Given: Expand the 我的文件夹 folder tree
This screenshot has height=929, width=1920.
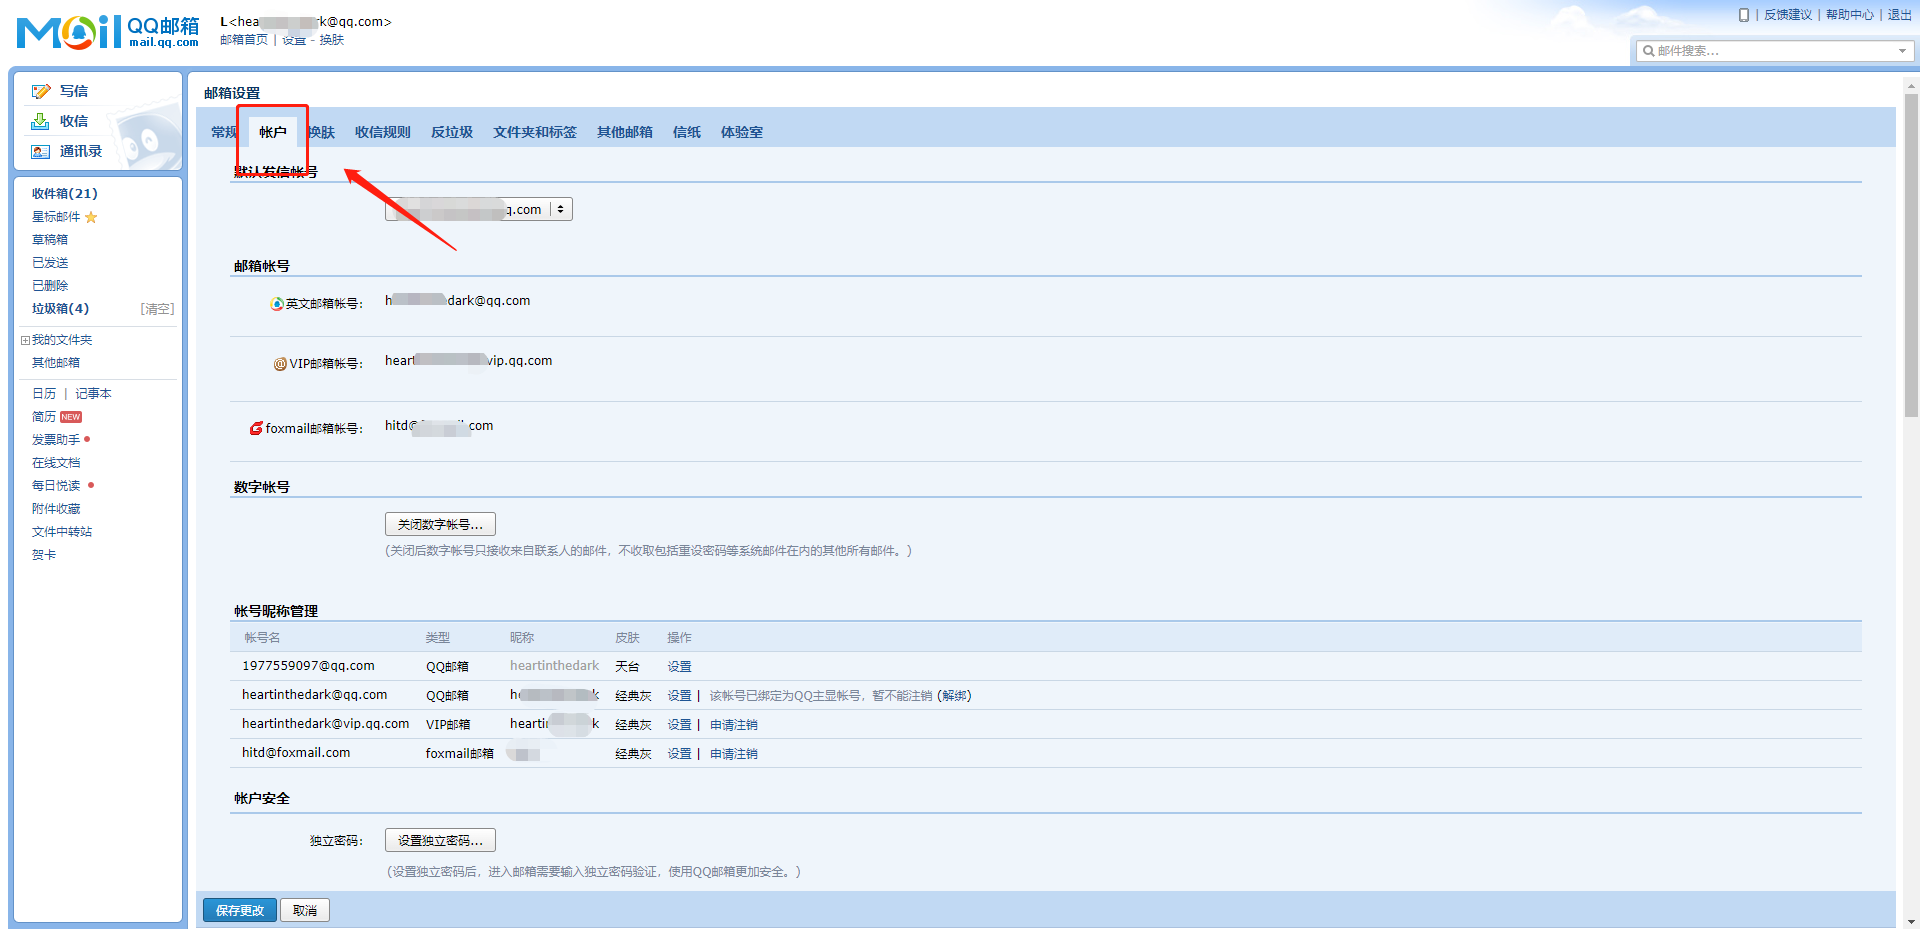Looking at the screenshot, I should (24, 339).
